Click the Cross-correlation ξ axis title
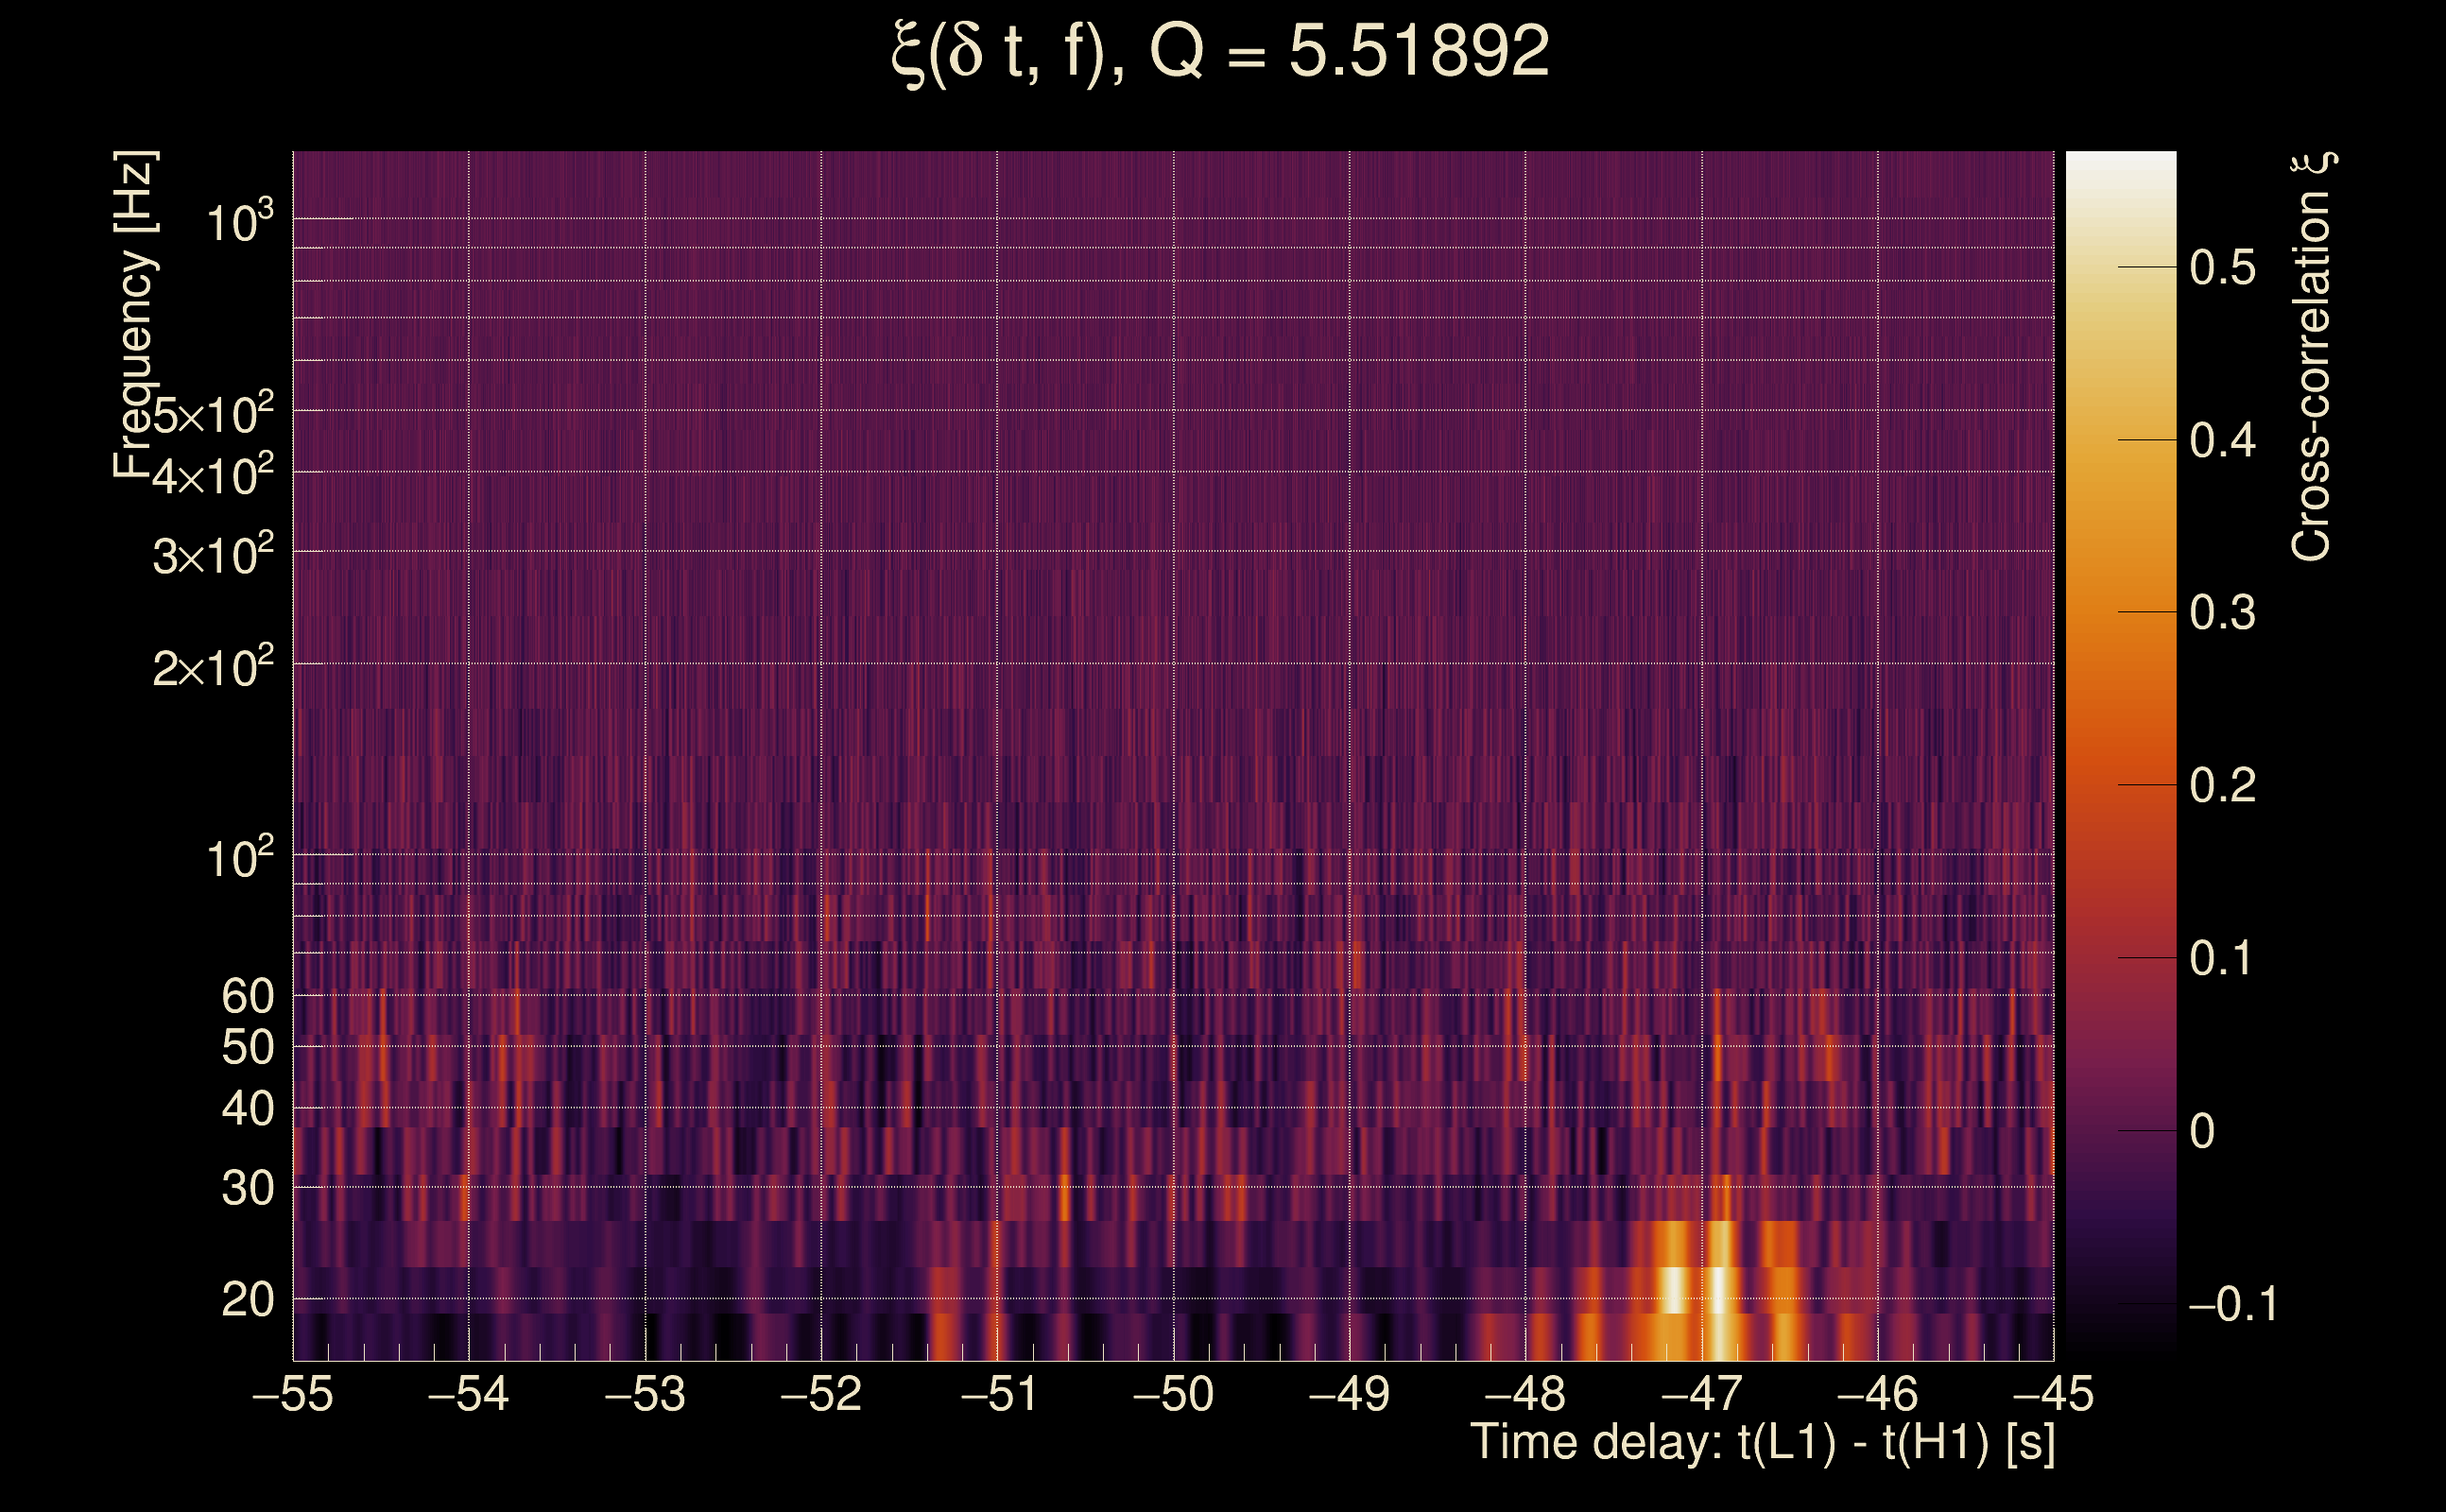The width and height of the screenshot is (2446, 1512). tap(2312, 357)
